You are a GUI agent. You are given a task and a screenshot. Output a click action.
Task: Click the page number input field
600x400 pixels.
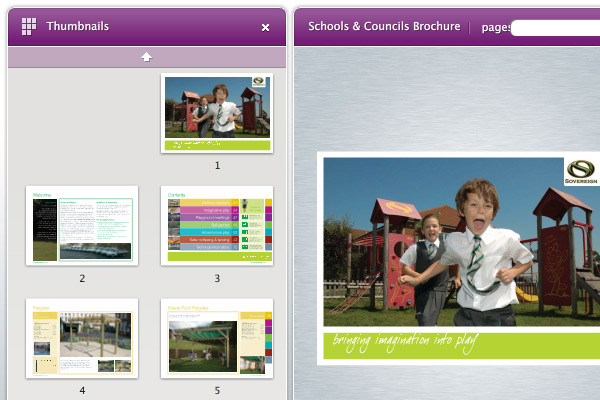(x=555, y=28)
